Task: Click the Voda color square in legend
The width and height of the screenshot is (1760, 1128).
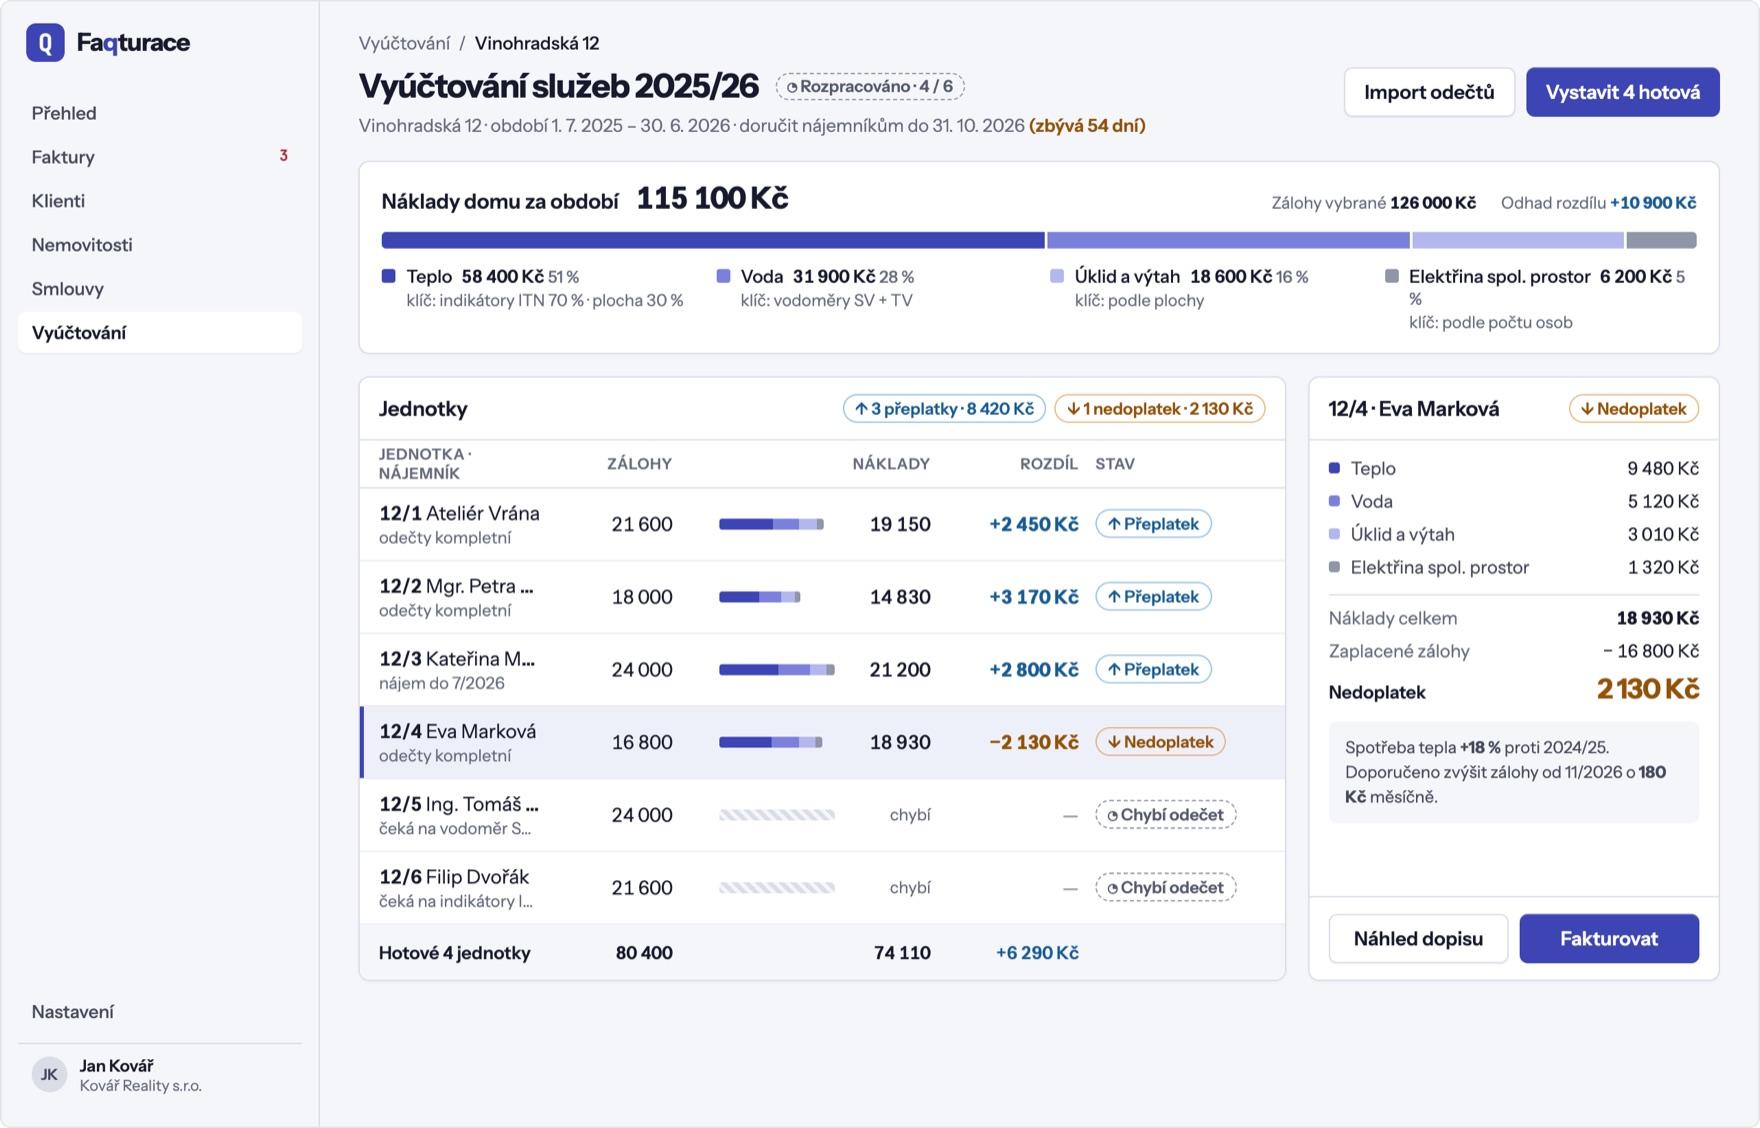Action: coord(723,276)
